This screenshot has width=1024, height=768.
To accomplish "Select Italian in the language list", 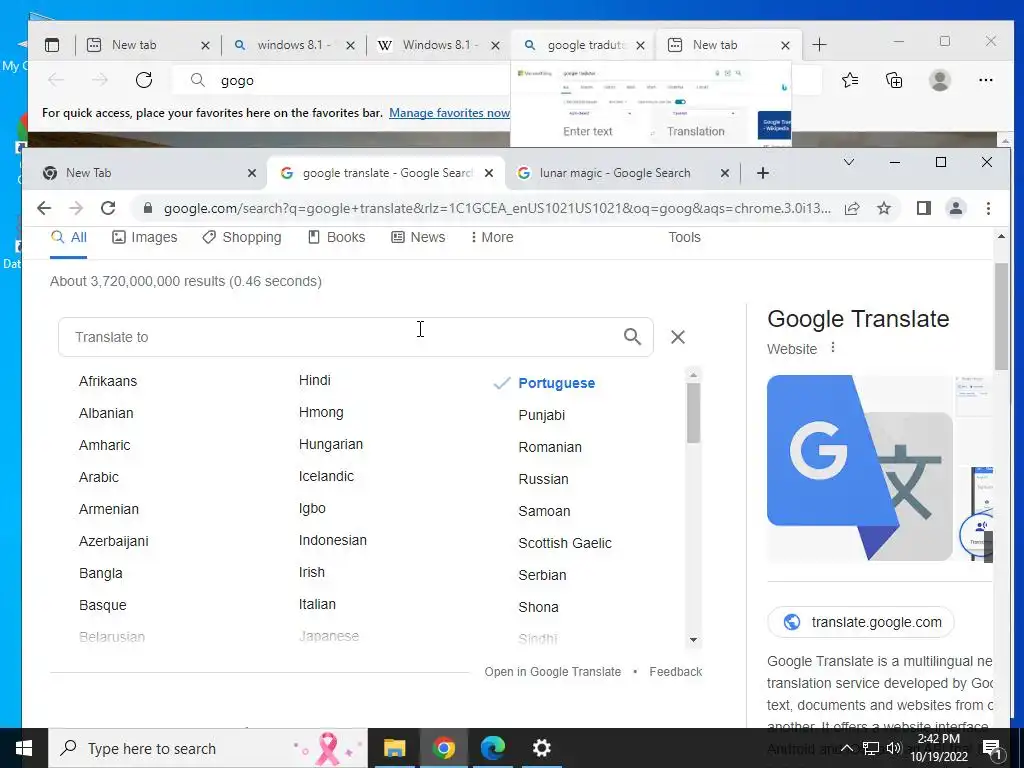I will point(317,604).
